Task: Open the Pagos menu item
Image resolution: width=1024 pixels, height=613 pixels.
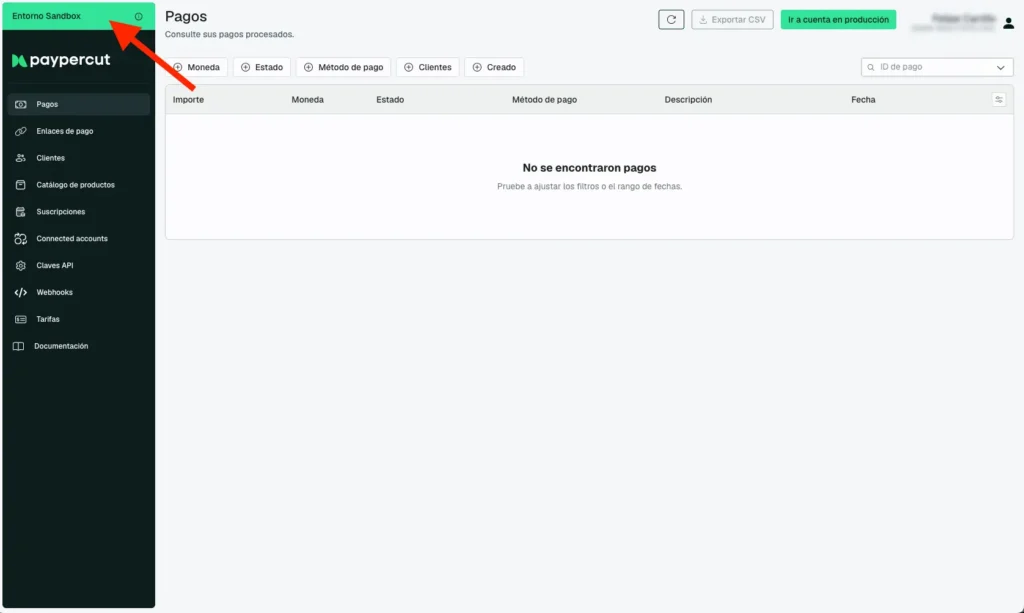Action: [79, 104]
